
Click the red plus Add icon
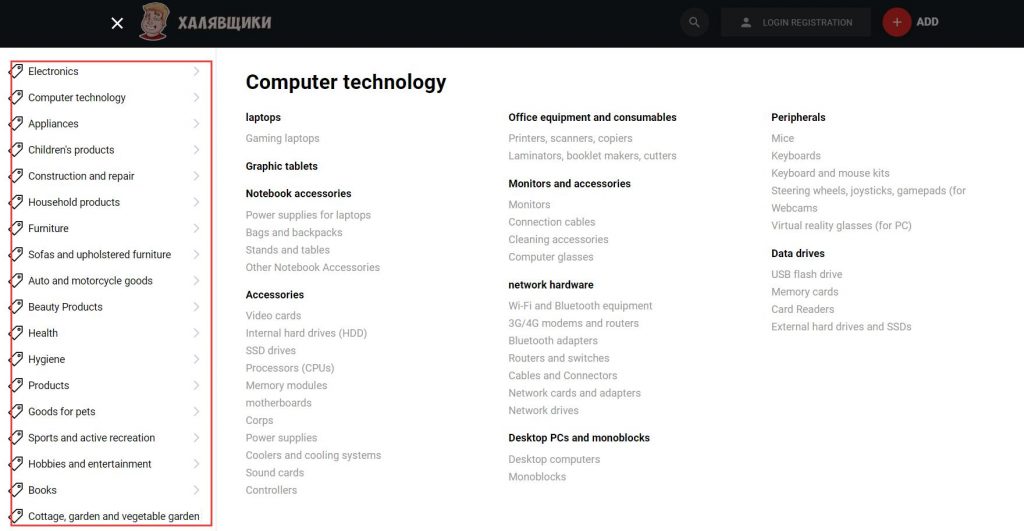(x=897, y=22)
